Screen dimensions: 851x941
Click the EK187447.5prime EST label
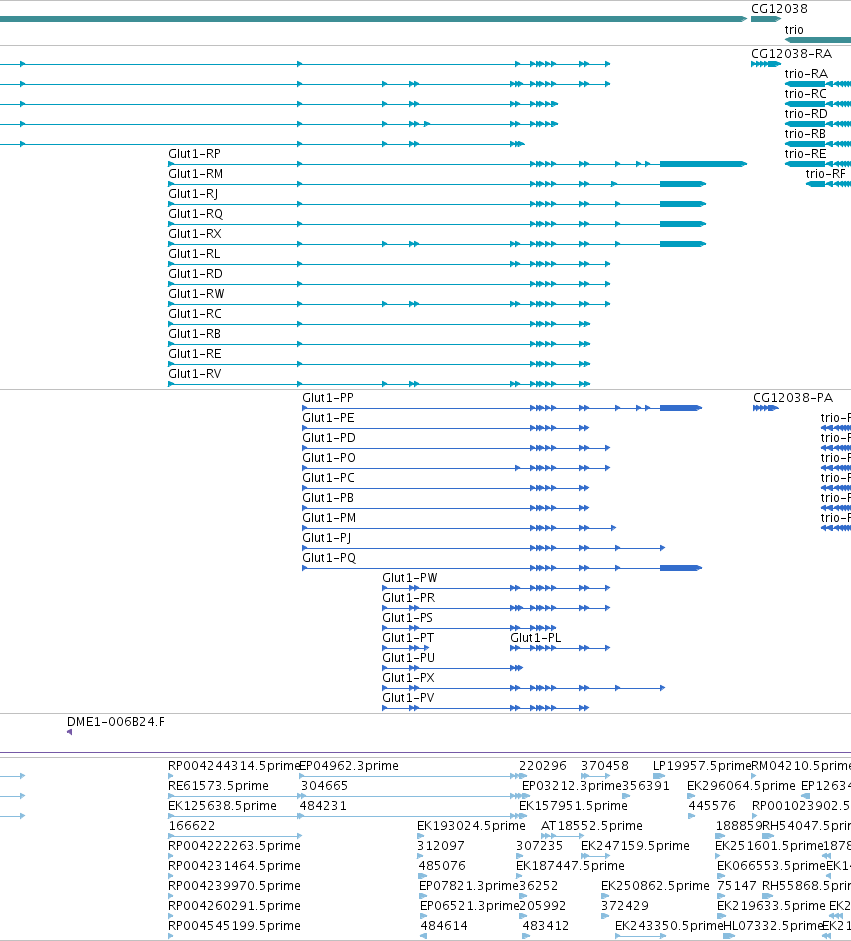point(570,865)
